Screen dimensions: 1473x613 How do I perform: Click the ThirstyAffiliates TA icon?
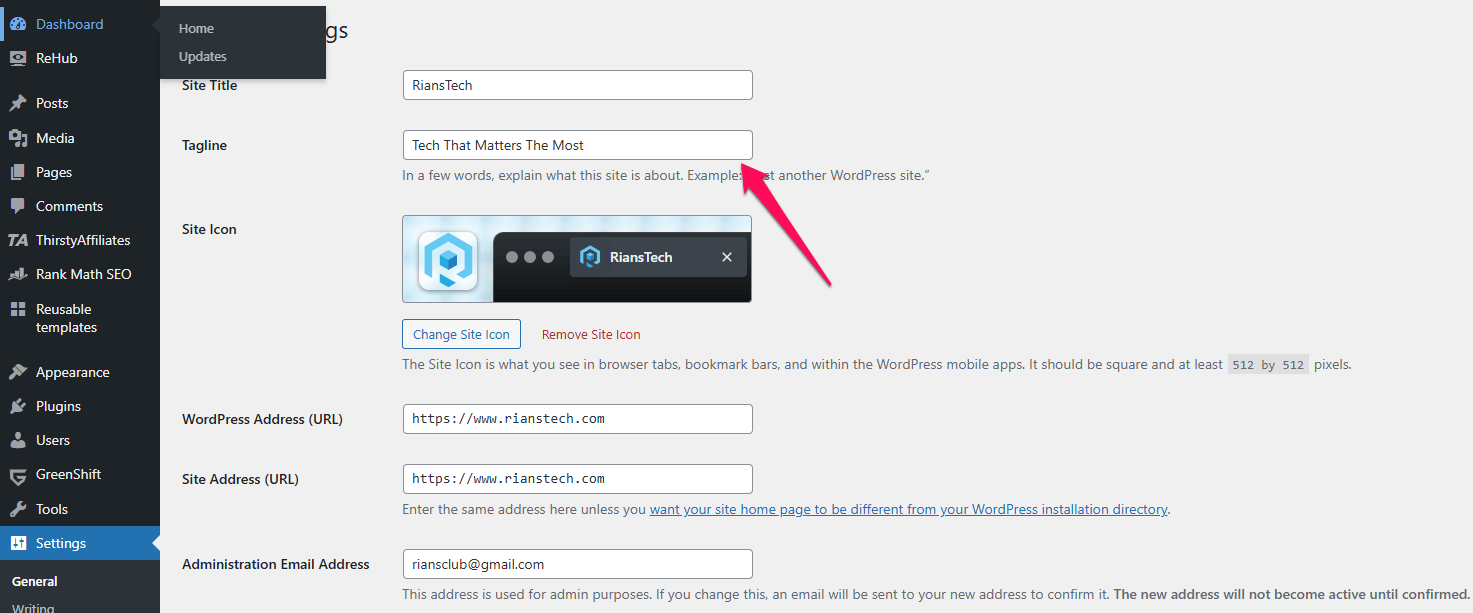tap(18, 240)
